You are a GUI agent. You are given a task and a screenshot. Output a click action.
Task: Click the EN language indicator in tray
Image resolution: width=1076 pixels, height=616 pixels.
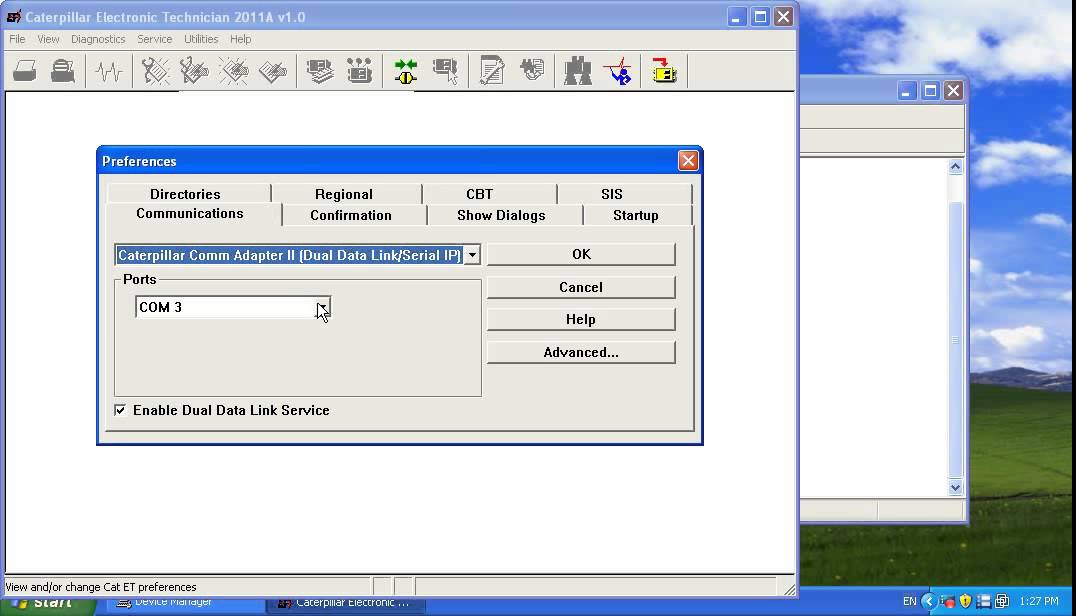pos(909,602)
